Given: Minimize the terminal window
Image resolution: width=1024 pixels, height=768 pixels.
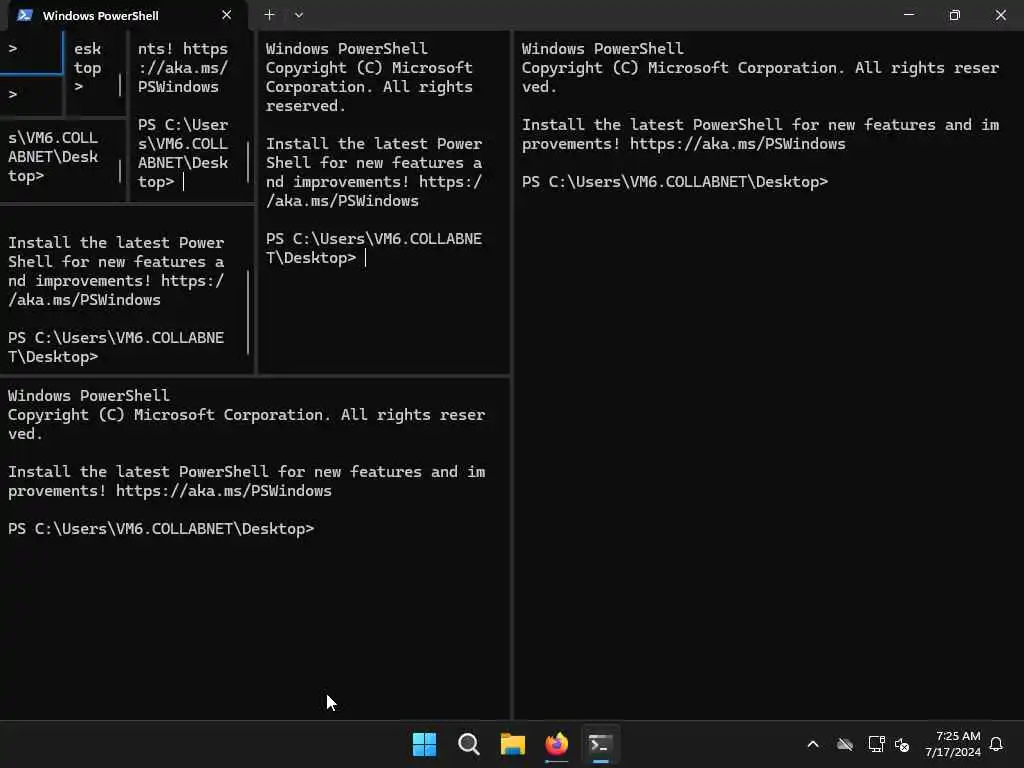Looking at the screenshot, I should pos(908,14).
